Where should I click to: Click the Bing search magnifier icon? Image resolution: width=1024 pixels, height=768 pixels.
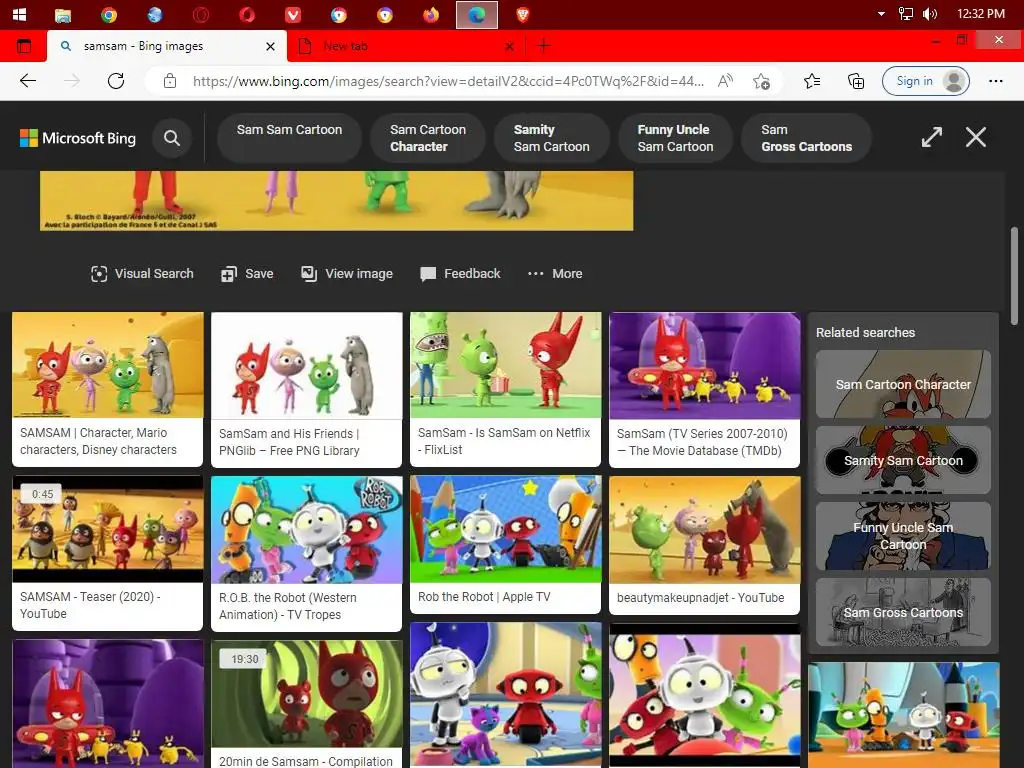pos(172,138)
